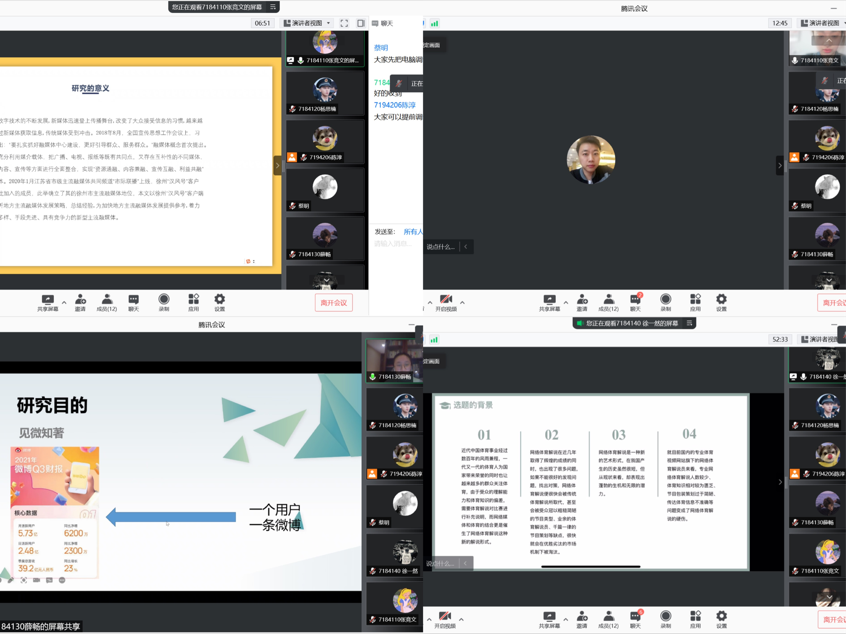Click 蔡明 sender name in chat panel
Viewport: 846px width, 634px height.
pyautogui.click(x=381, y=47)
